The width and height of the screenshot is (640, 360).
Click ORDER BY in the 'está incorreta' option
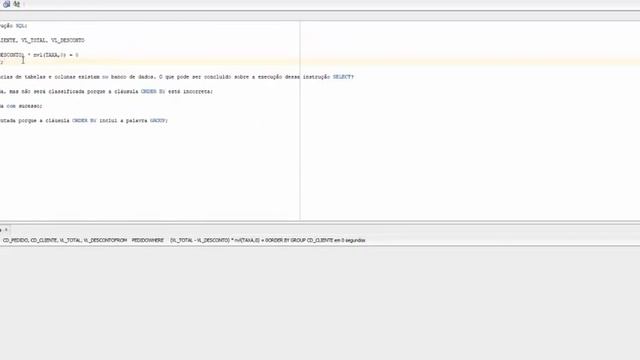[153, 91]
